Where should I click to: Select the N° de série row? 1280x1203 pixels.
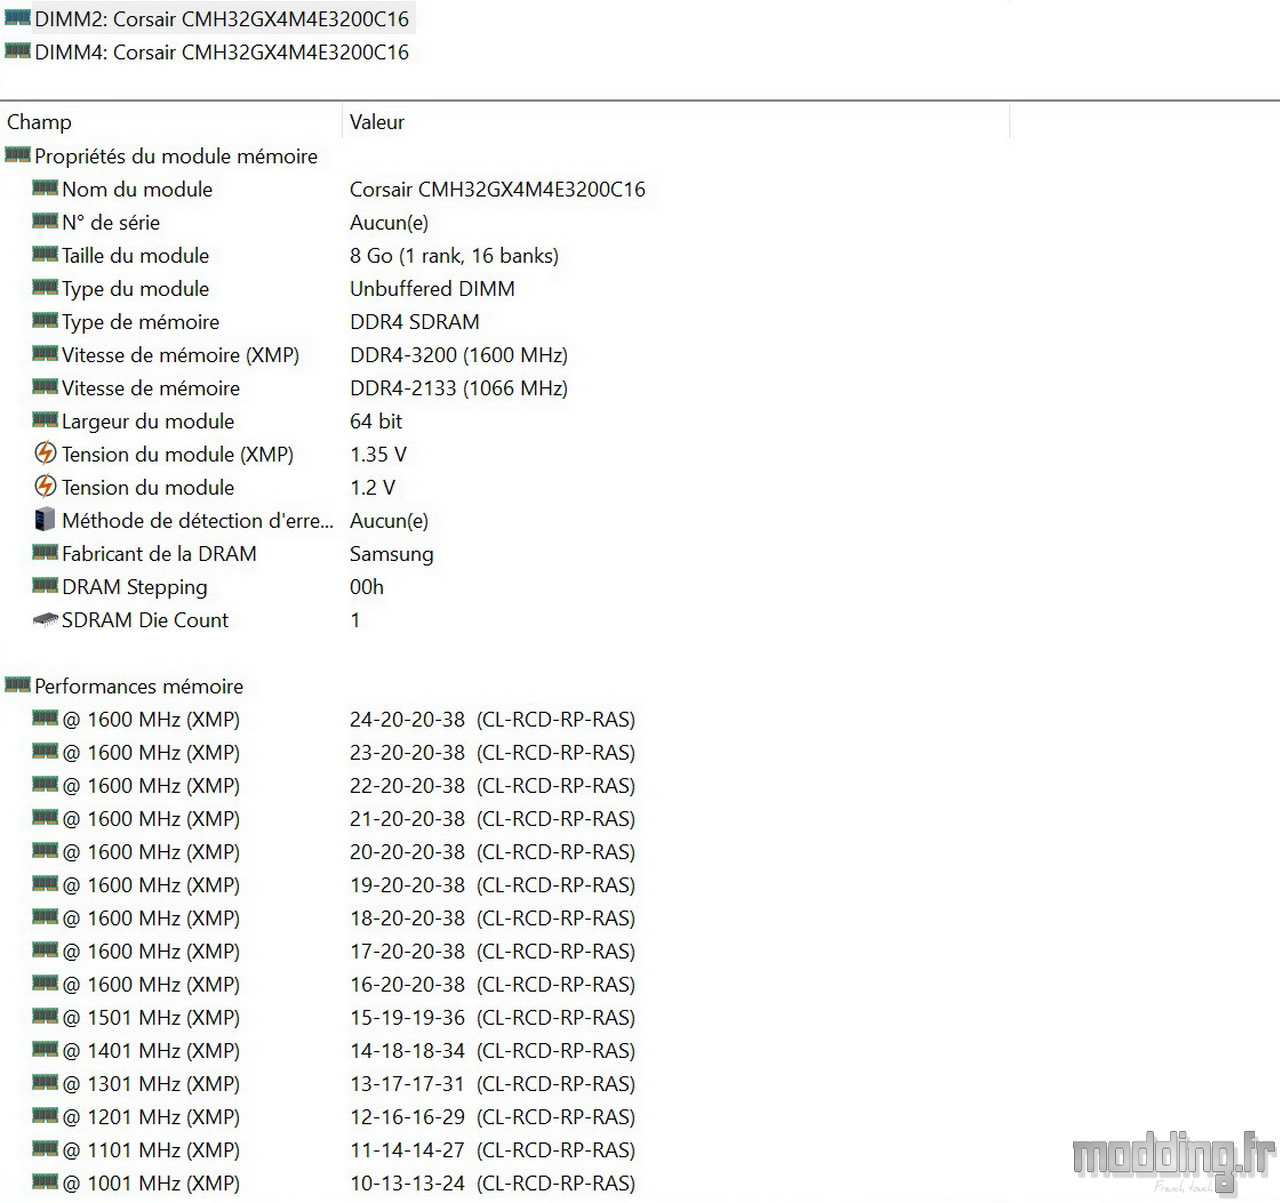(111, 222)
